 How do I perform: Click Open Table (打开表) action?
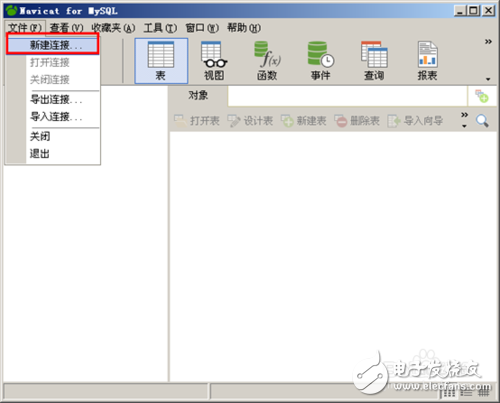pos(197,121)
